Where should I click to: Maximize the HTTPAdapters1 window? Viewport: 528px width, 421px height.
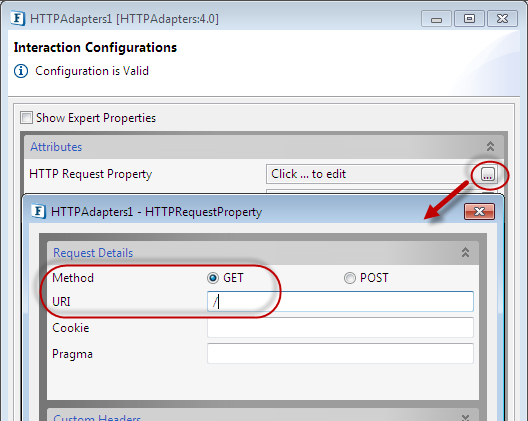(x=469, y=19)
